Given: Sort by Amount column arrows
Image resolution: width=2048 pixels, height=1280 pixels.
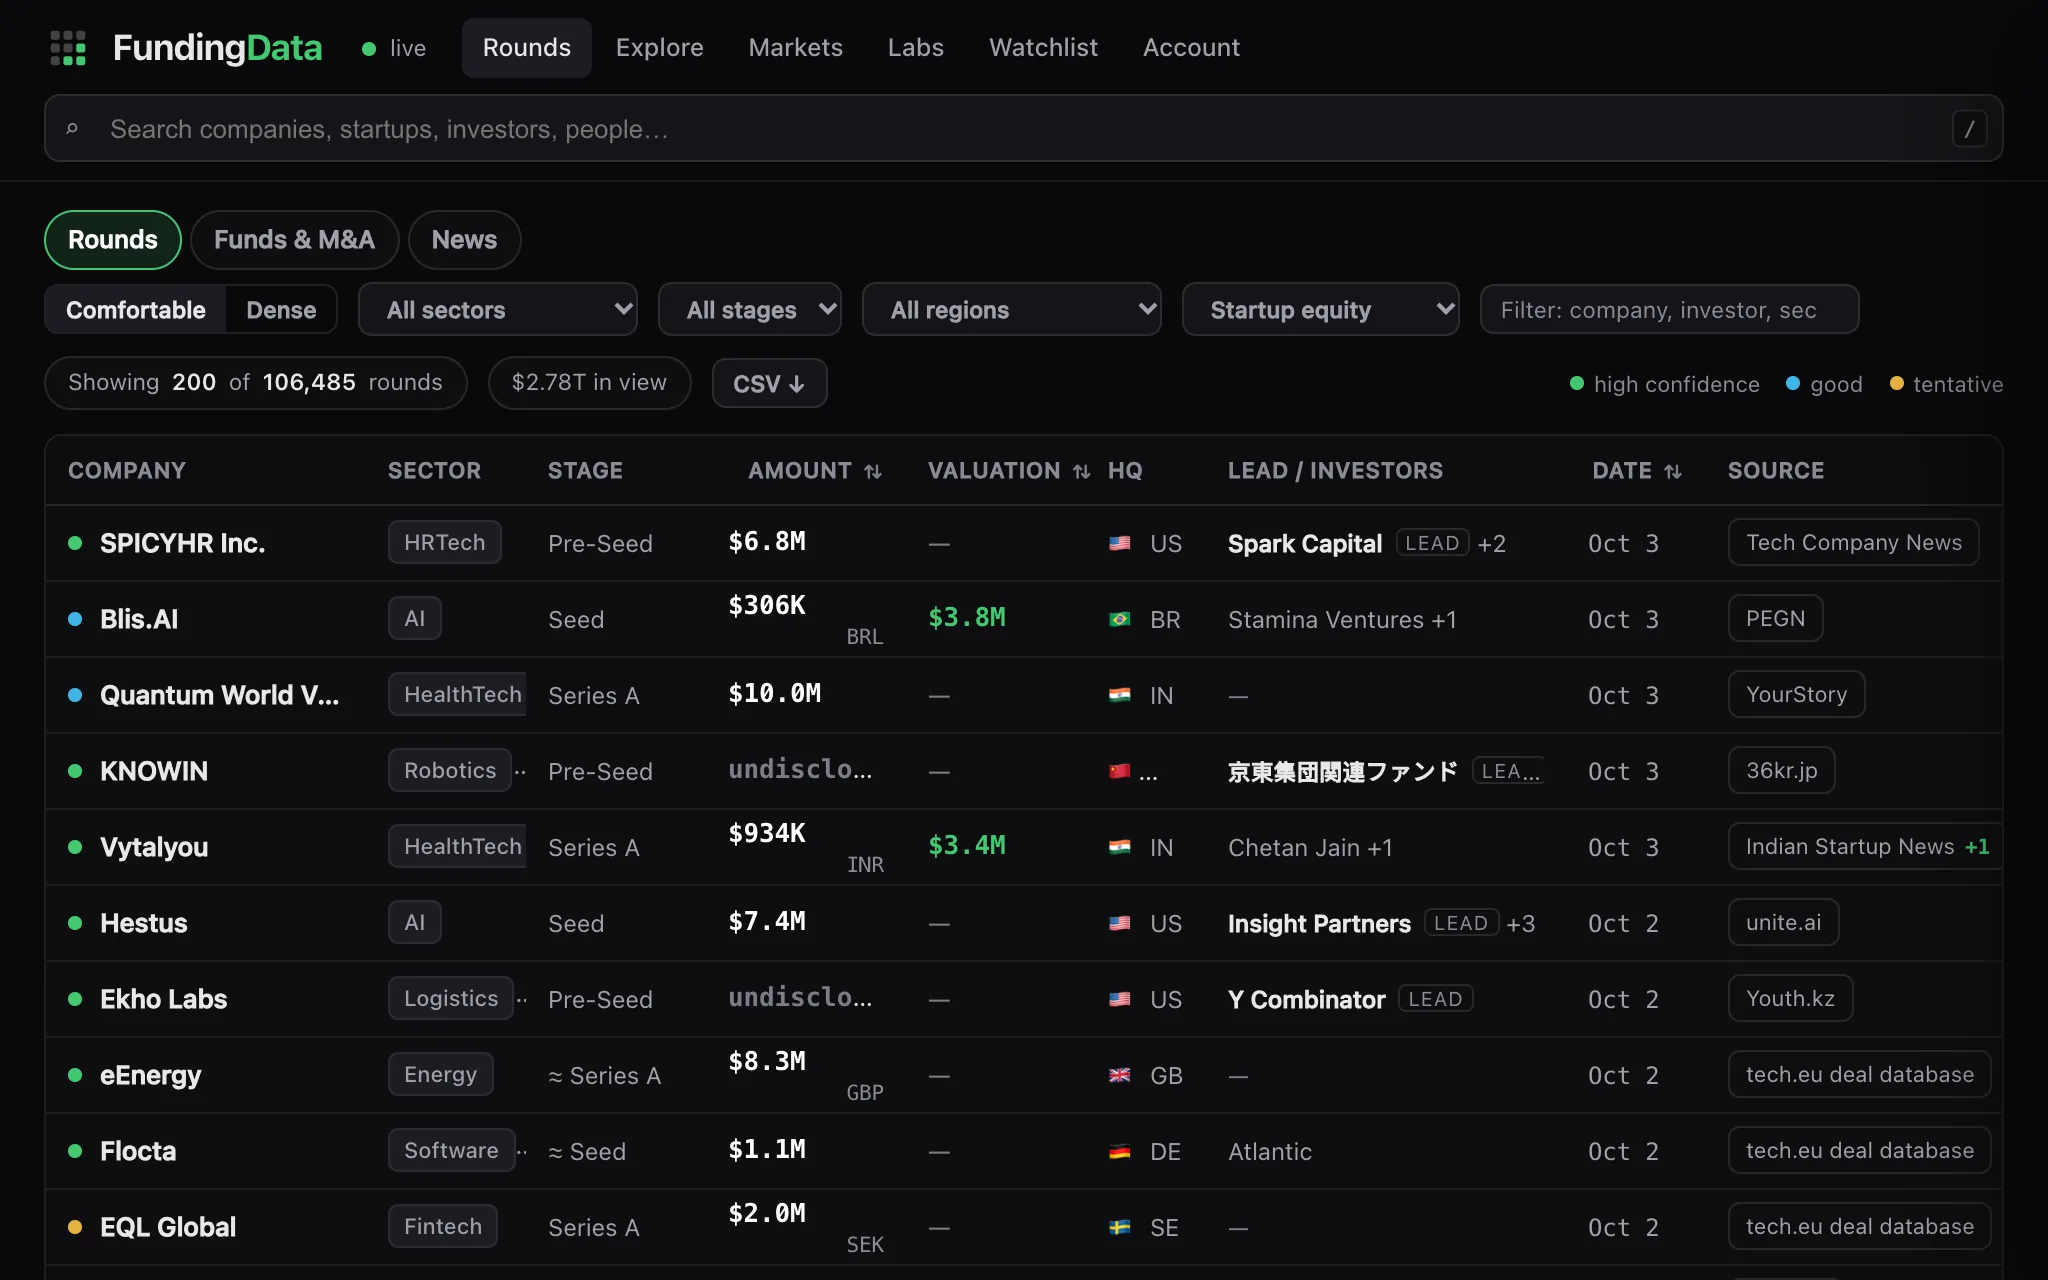Looking at the screenshot, I should (873, 471).
